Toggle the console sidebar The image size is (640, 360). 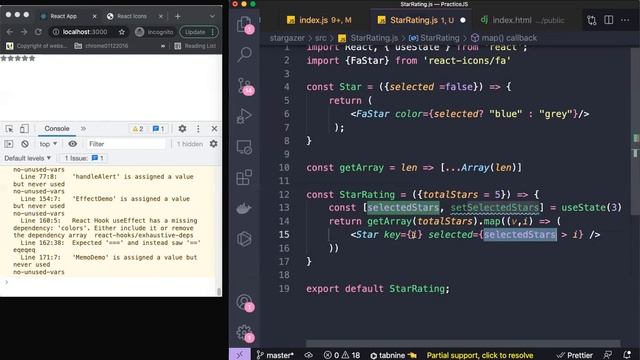9,144
